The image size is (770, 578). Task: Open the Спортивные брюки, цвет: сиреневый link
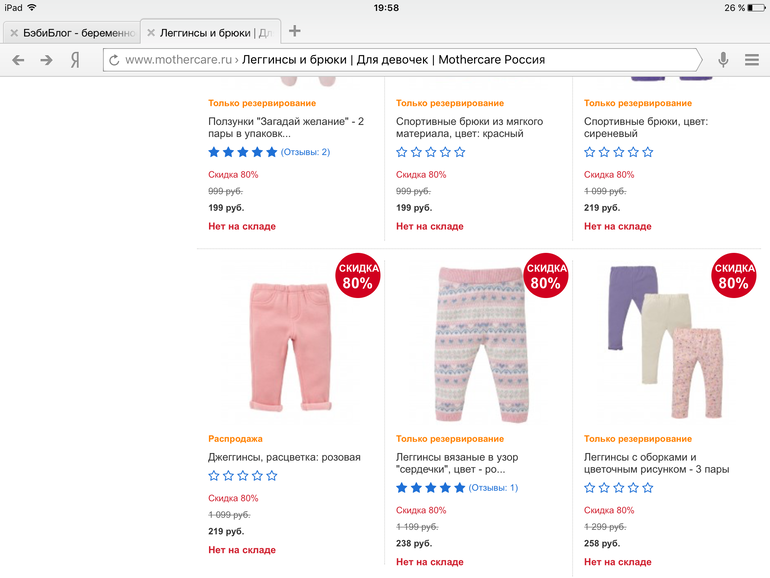click(x=646, y=127)
